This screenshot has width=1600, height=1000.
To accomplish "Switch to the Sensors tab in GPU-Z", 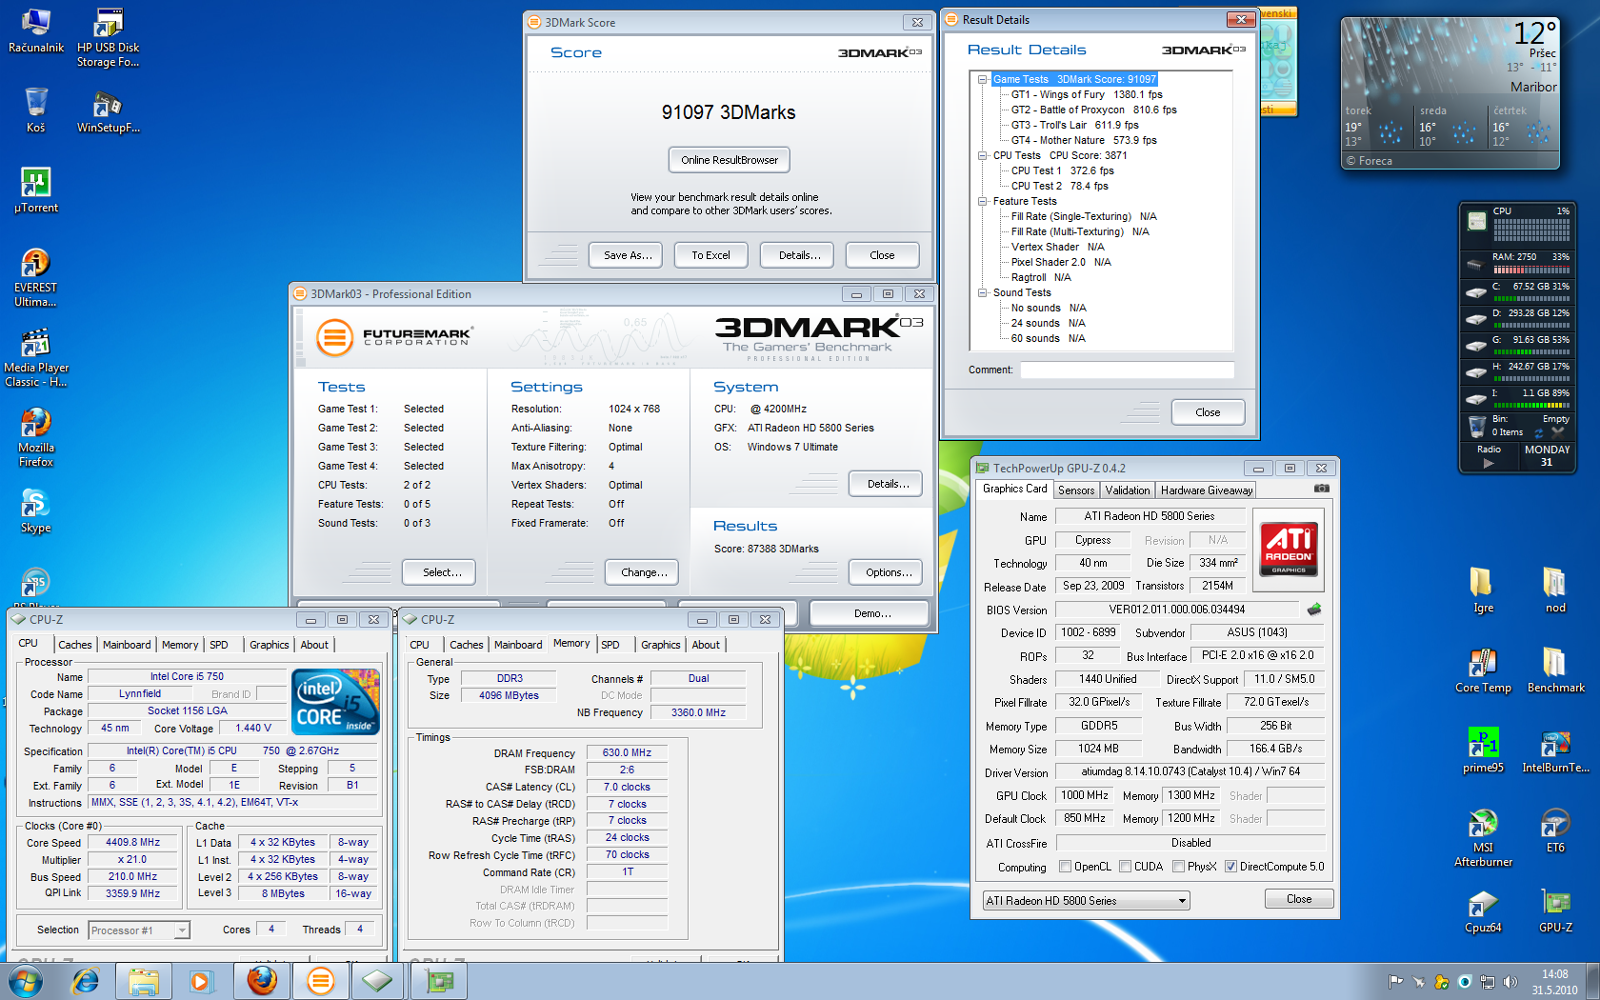I will click(x=1076, y=490).
